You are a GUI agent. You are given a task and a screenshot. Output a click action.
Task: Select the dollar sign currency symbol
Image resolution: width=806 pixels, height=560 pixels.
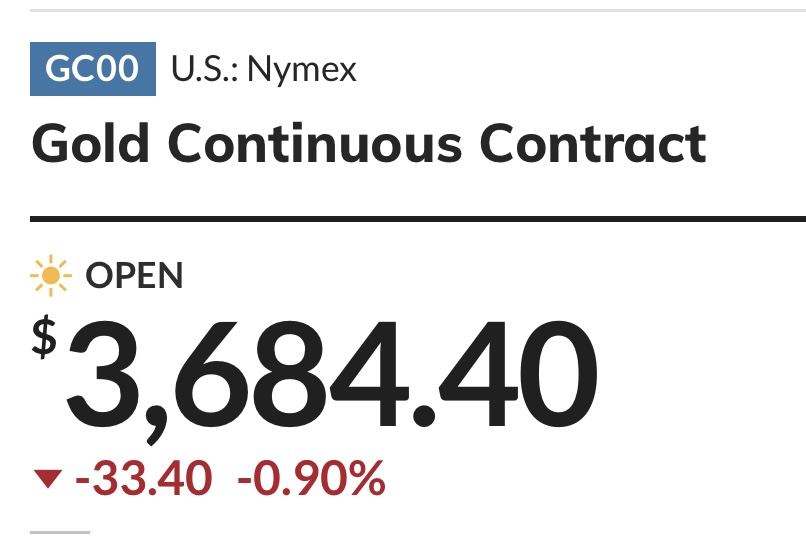pyautogui.click(x=44, y=337)
